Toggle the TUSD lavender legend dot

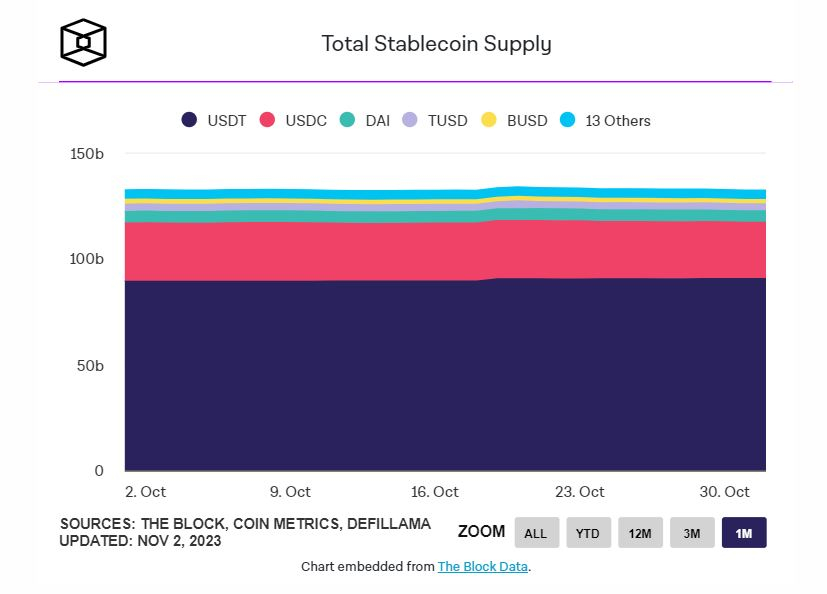[410, 120]
